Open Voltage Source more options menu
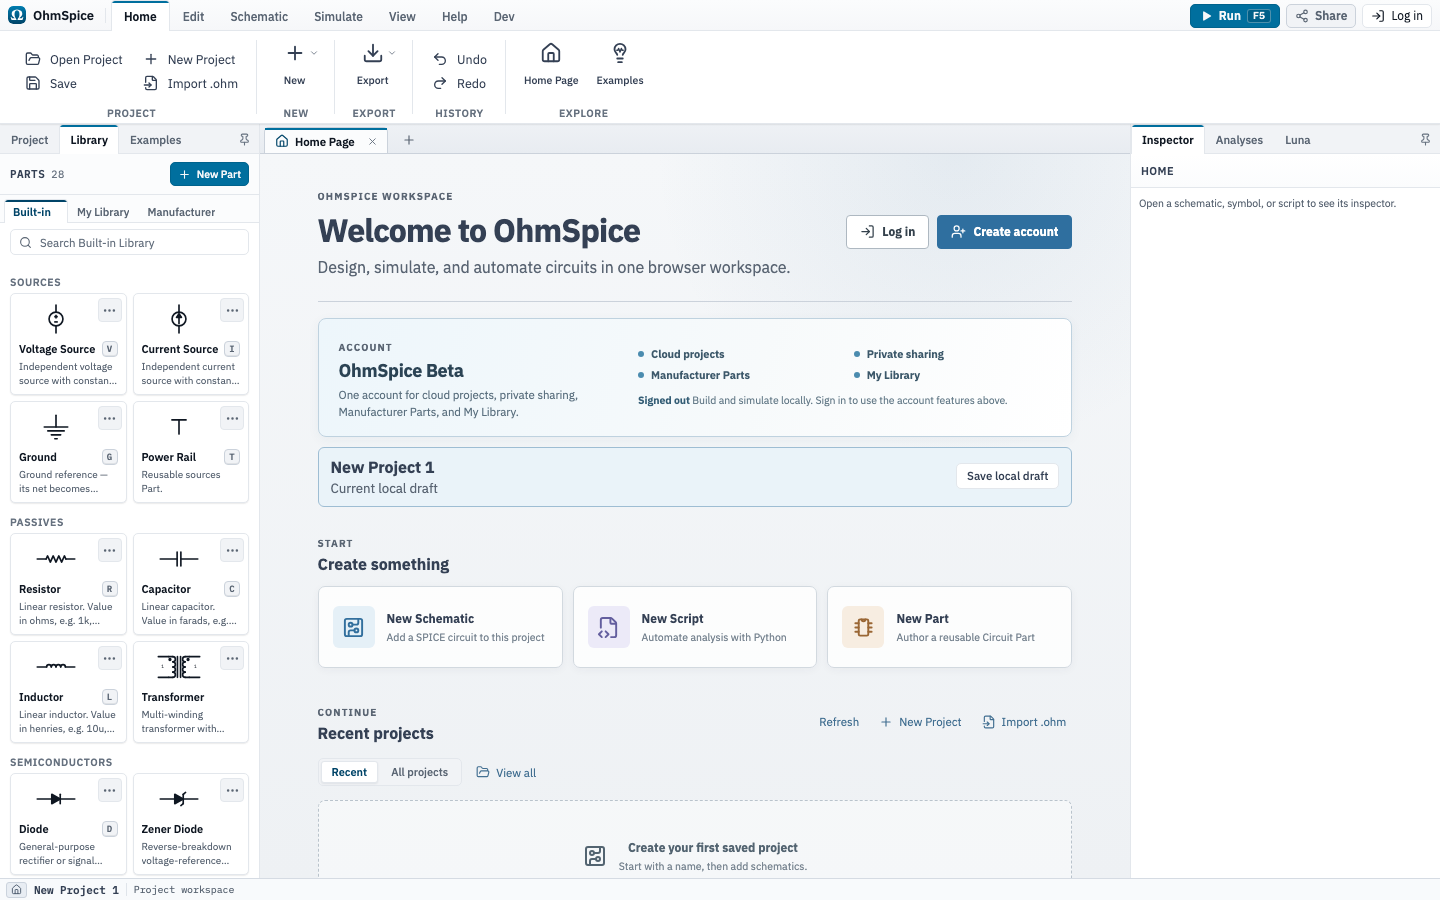The width and height of the screenshot is (1440, 900). point(110,311)
